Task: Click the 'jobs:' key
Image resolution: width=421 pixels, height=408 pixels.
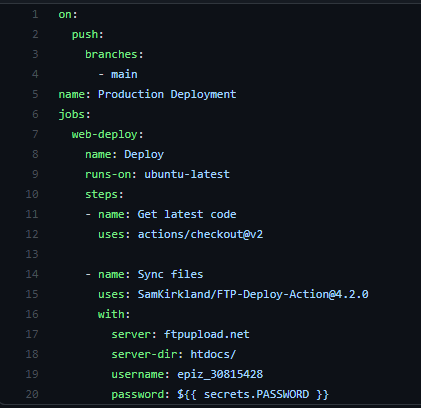Action: click(x=74, y=114)
